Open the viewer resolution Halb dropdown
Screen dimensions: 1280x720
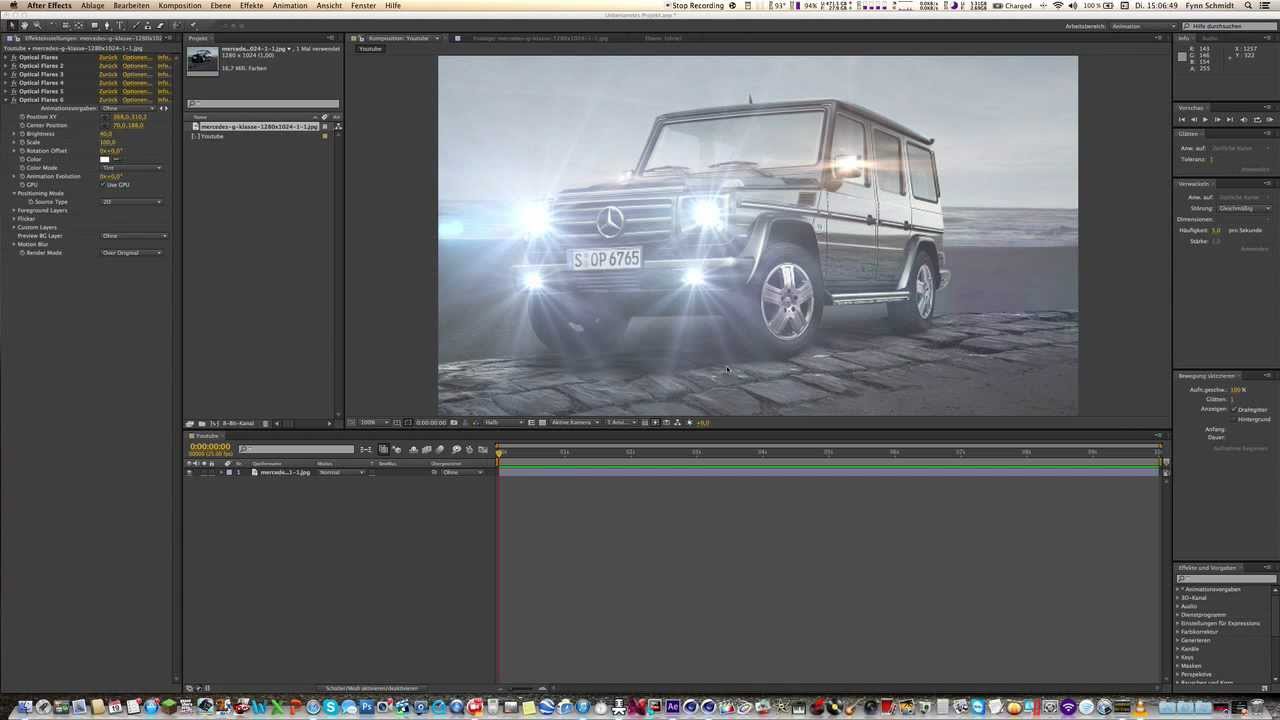(504, 422)
